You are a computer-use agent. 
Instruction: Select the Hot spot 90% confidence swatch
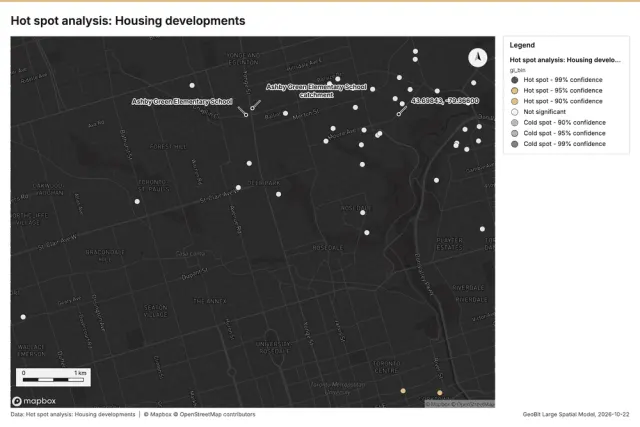point(514,101)
